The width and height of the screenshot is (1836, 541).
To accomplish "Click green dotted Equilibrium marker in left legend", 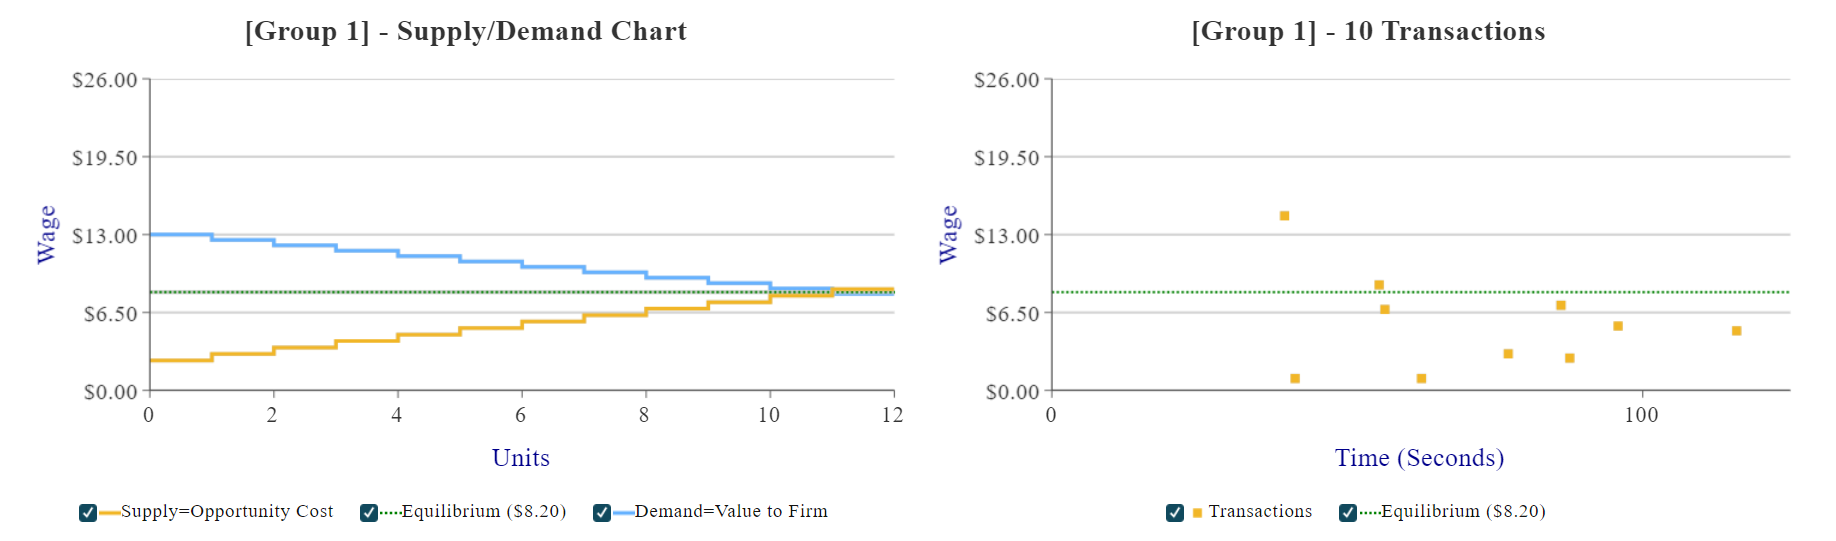I will [390, 513].
